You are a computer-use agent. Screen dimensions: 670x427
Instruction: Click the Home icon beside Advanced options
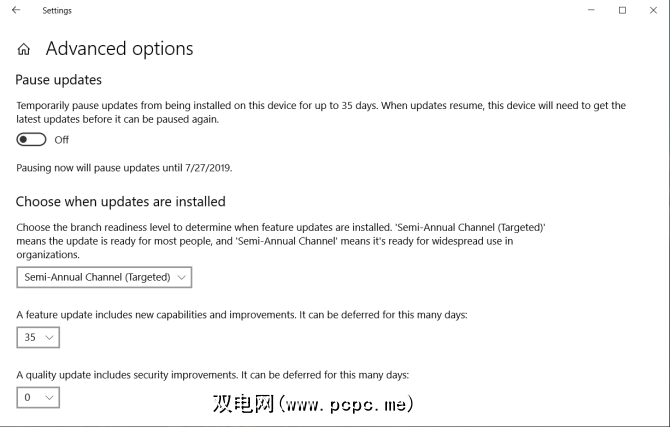click(24, 49)
